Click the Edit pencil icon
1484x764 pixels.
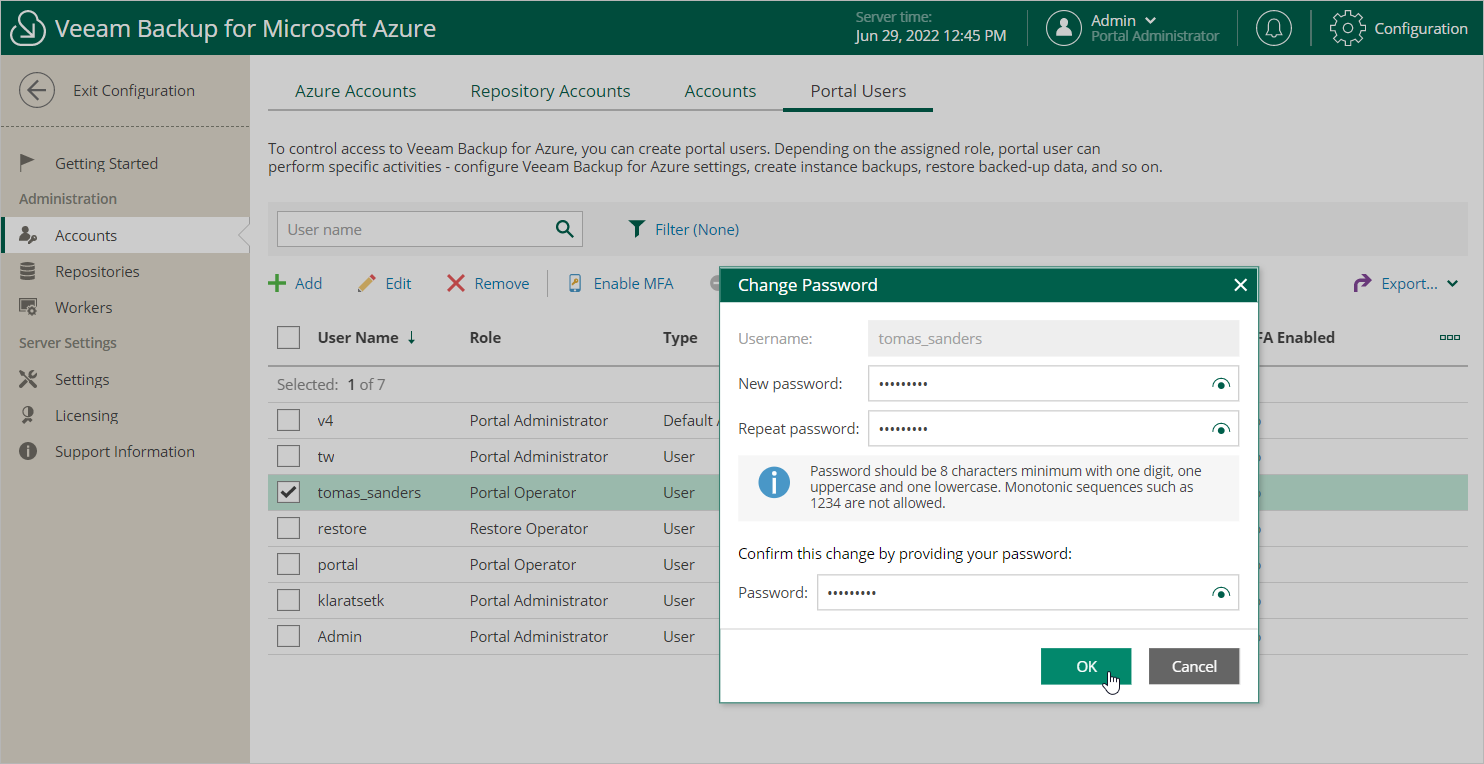click(367, 284)
